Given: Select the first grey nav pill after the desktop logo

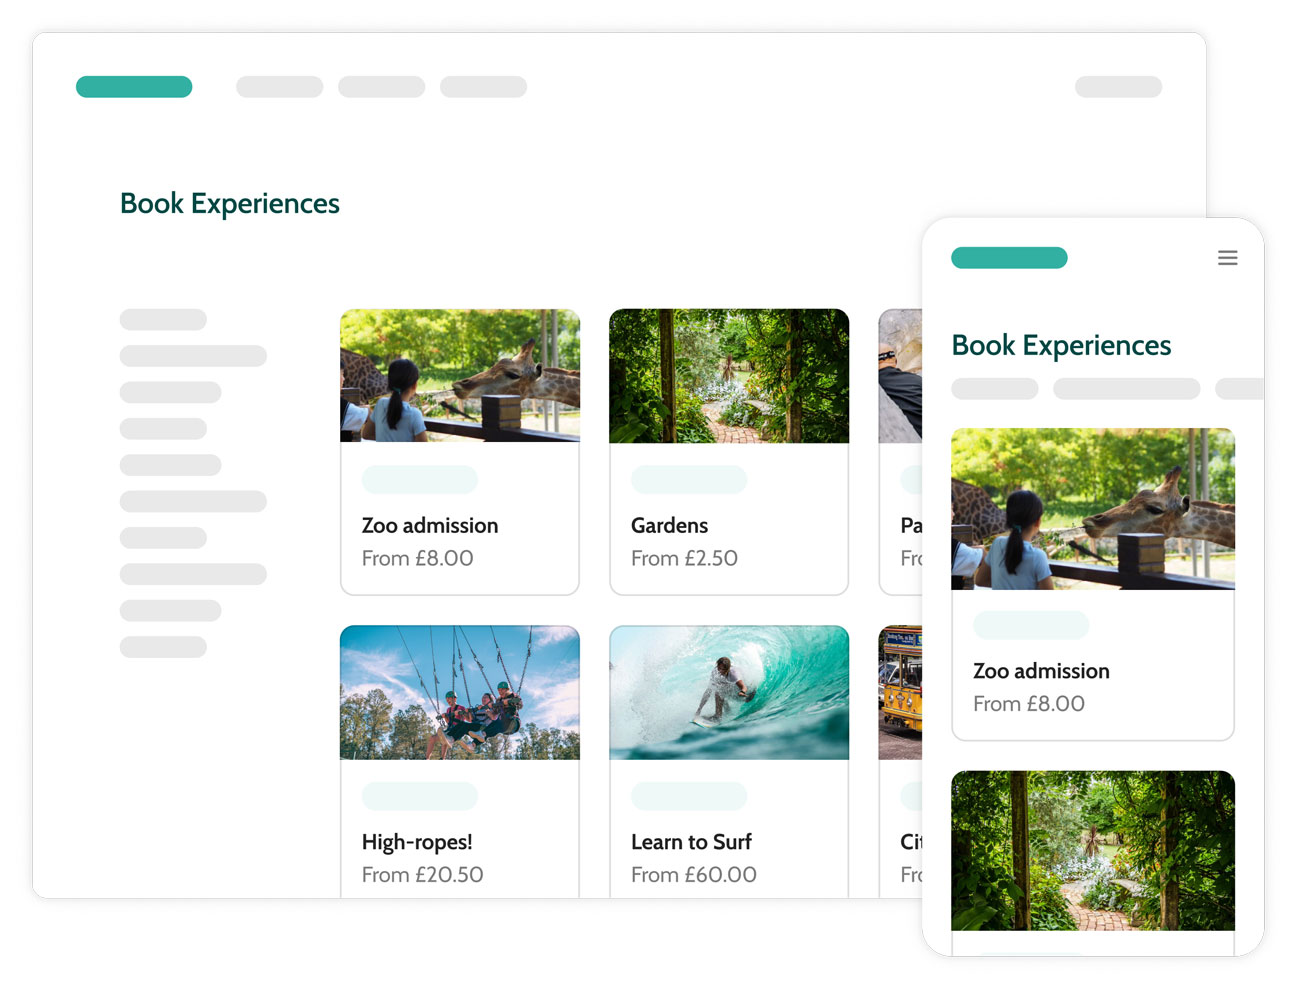Looking at the screenshot, I should 279,87.
